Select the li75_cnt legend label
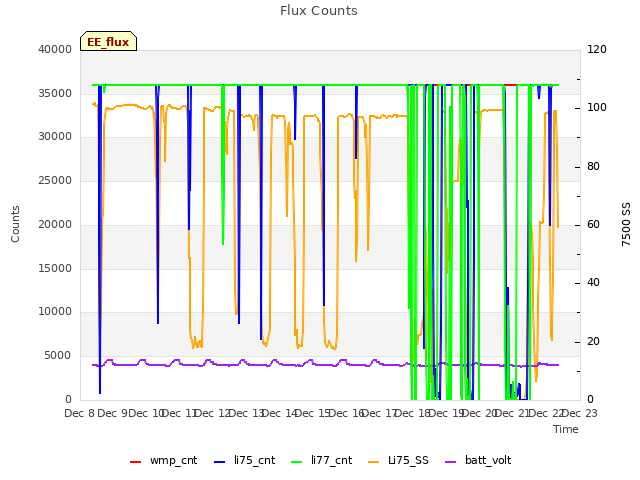The image size is (640, 480). [x=254, y=460]
